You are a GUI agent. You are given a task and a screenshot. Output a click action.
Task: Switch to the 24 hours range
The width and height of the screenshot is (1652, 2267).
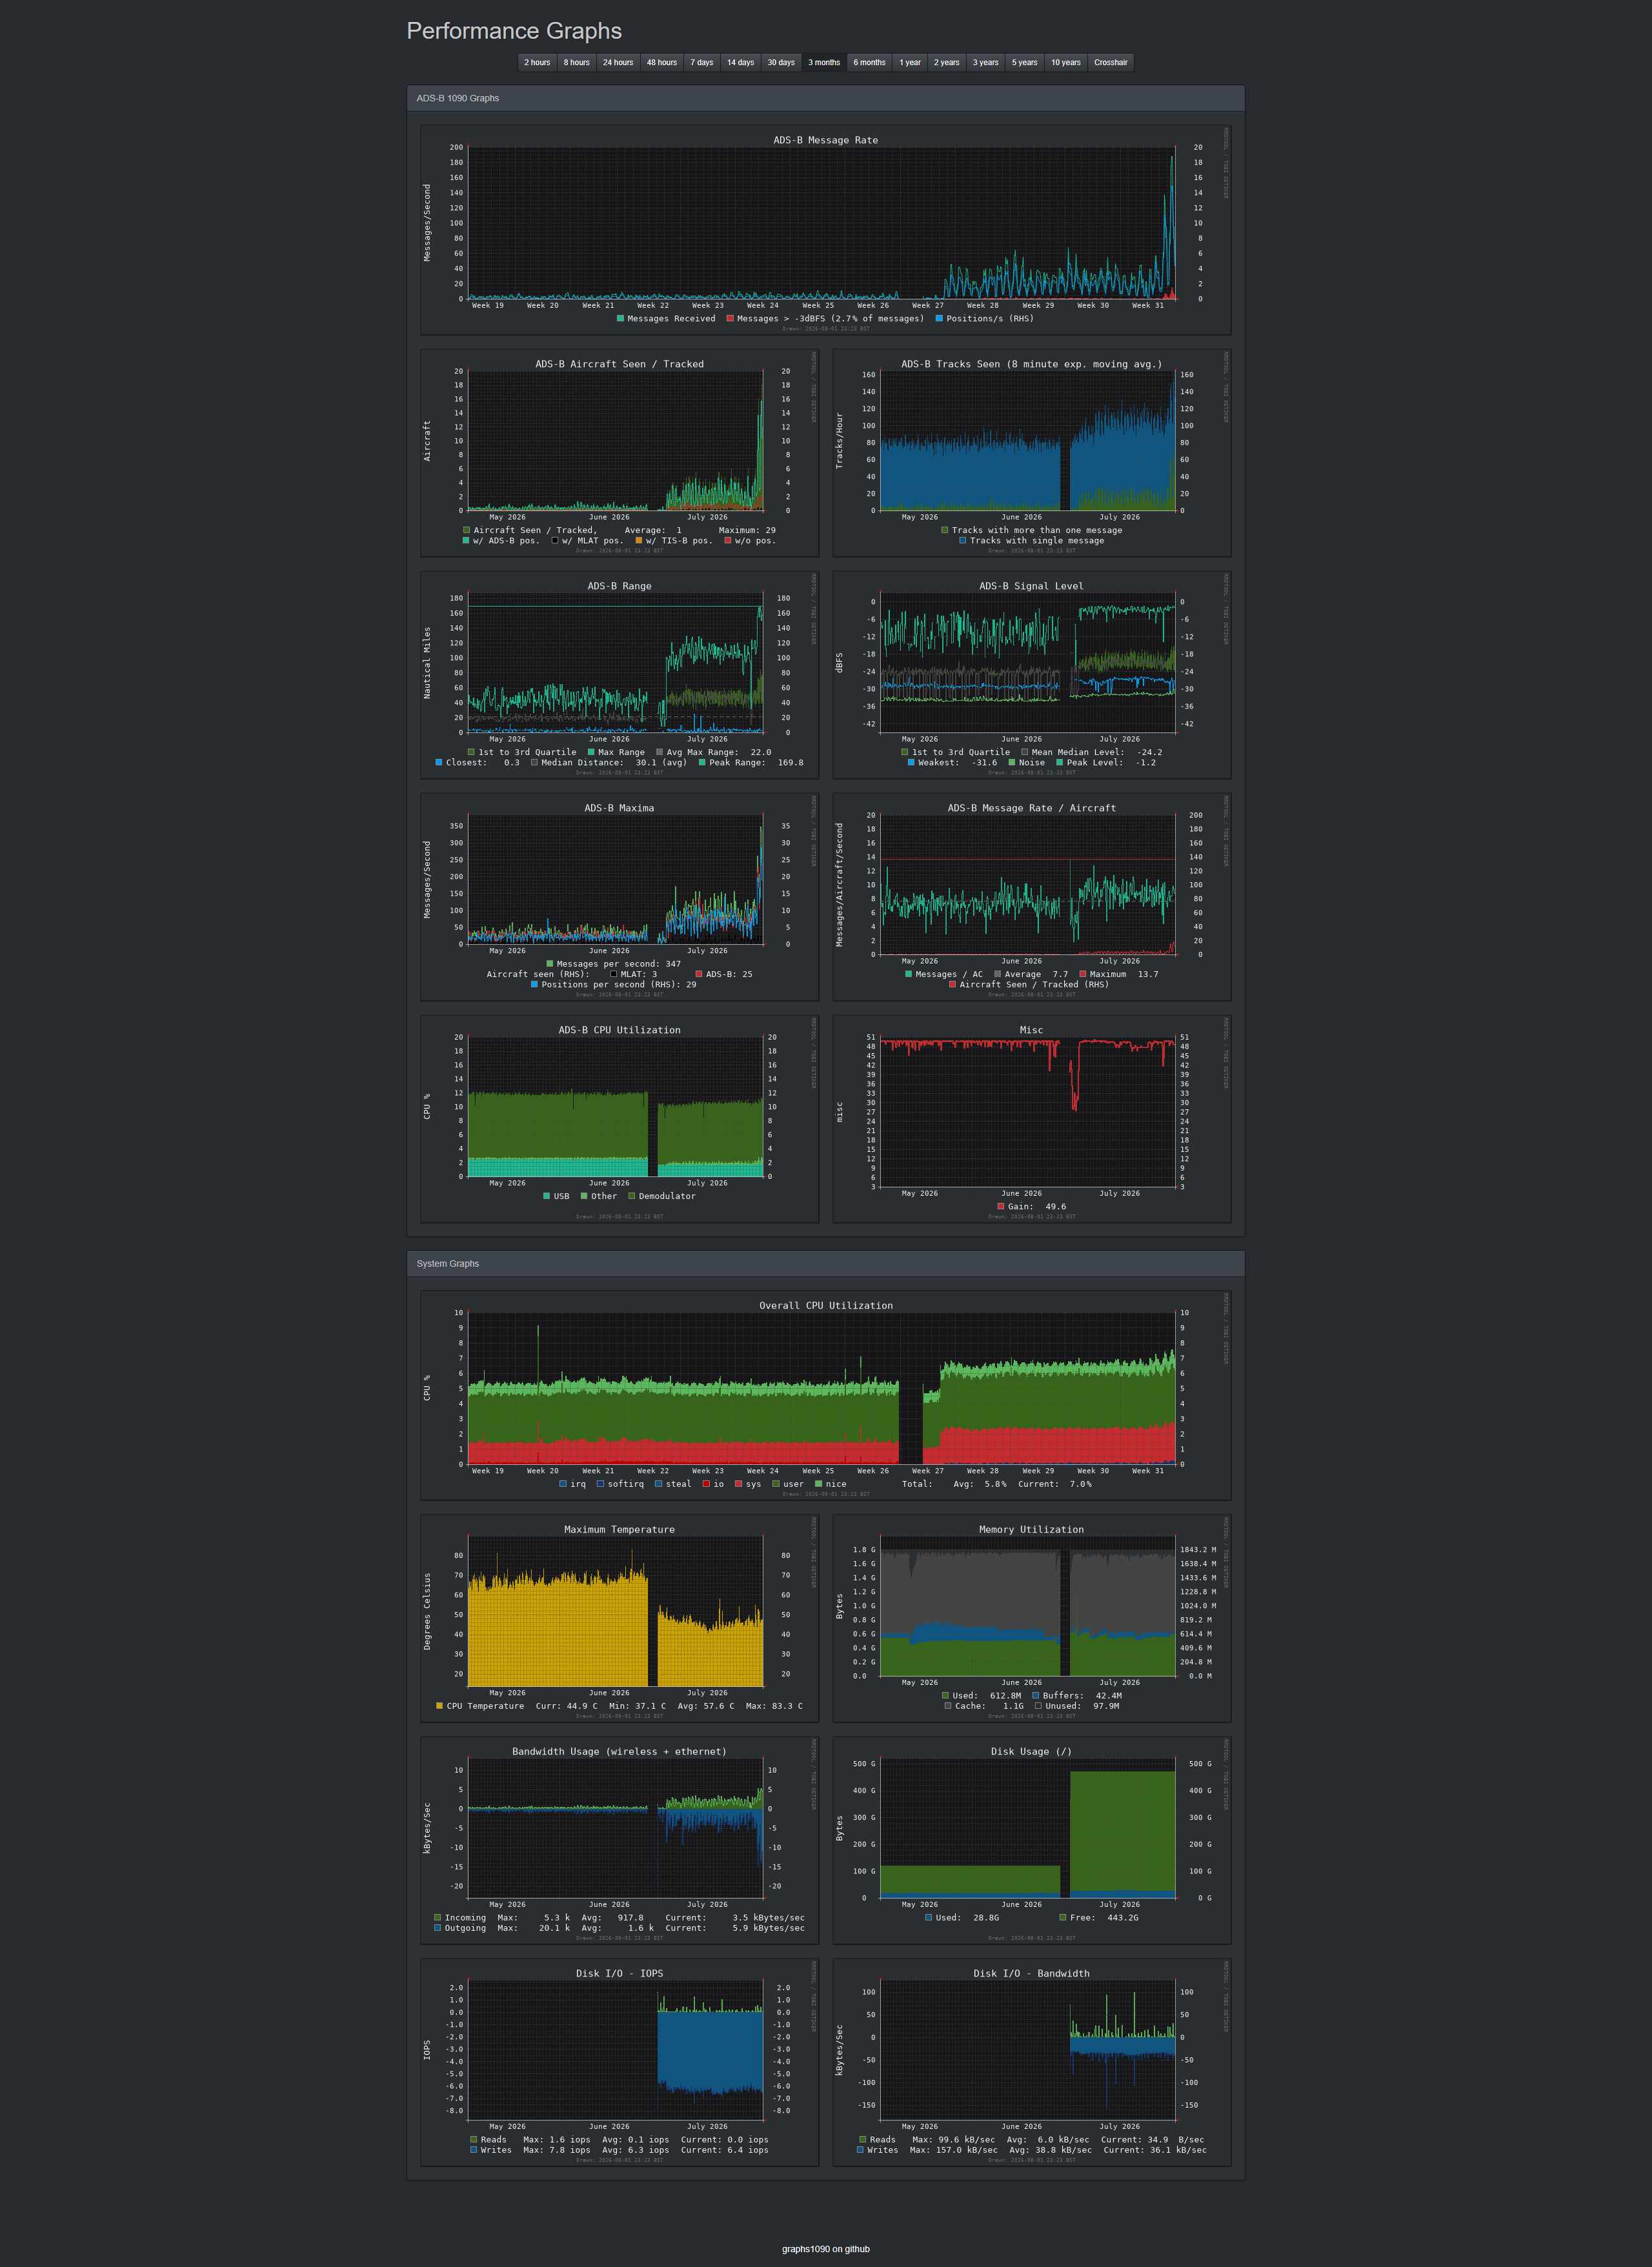[618, 62]
